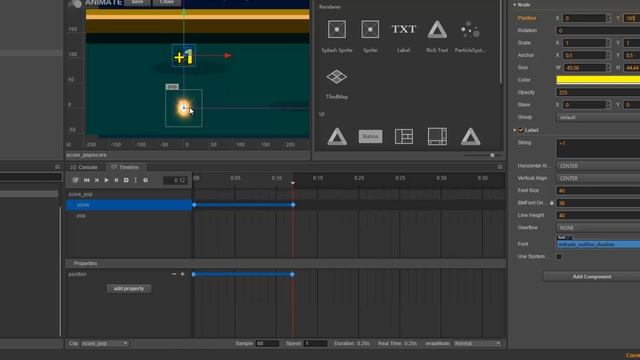This screenshot has height=360, width=640.
Task: Step forward one animation frame
Action: (x=116, y=180)
